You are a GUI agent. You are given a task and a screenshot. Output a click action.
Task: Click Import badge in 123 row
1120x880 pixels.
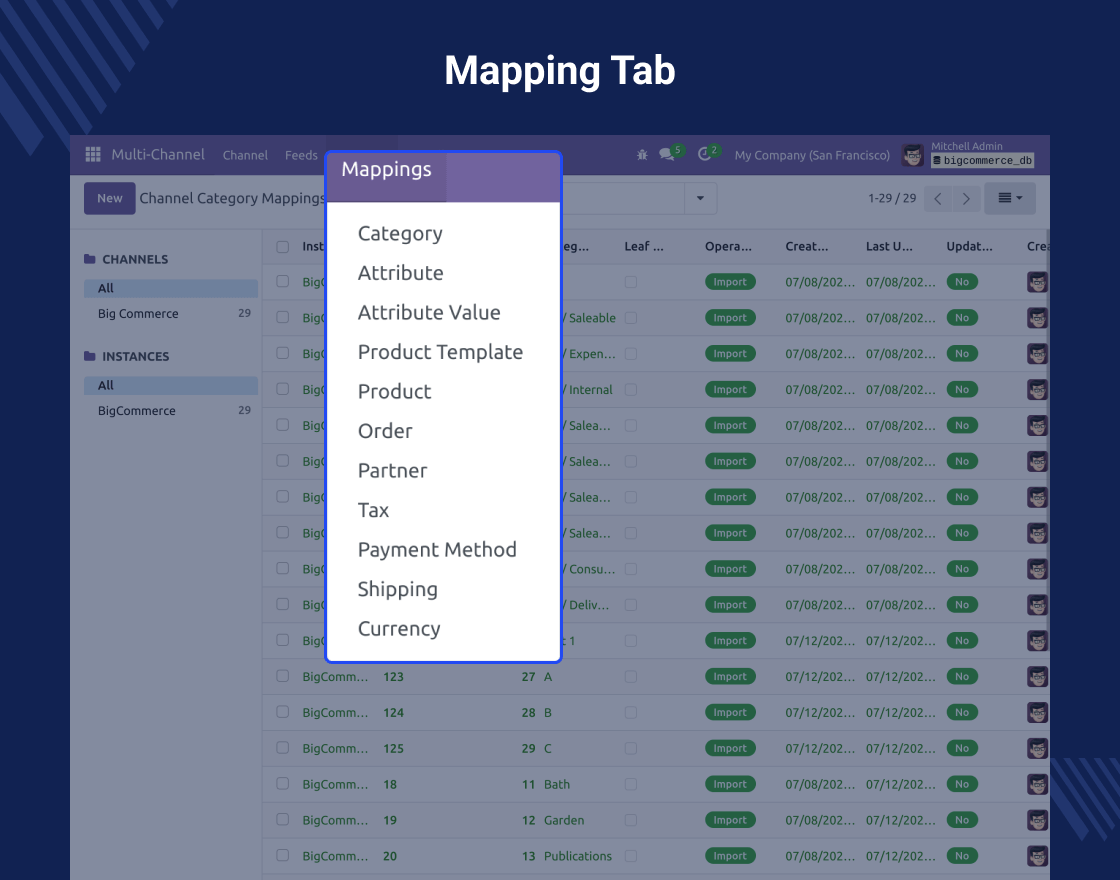point(730,676)
